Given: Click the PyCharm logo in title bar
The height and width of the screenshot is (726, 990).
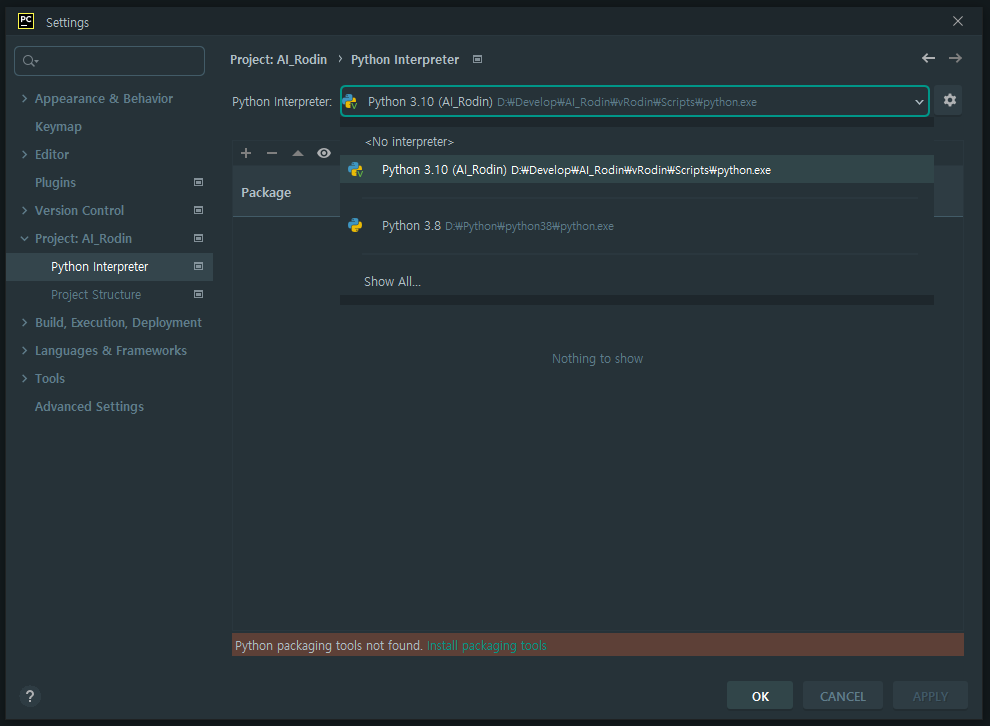Looking at the screenshot, I should (26, 21).
